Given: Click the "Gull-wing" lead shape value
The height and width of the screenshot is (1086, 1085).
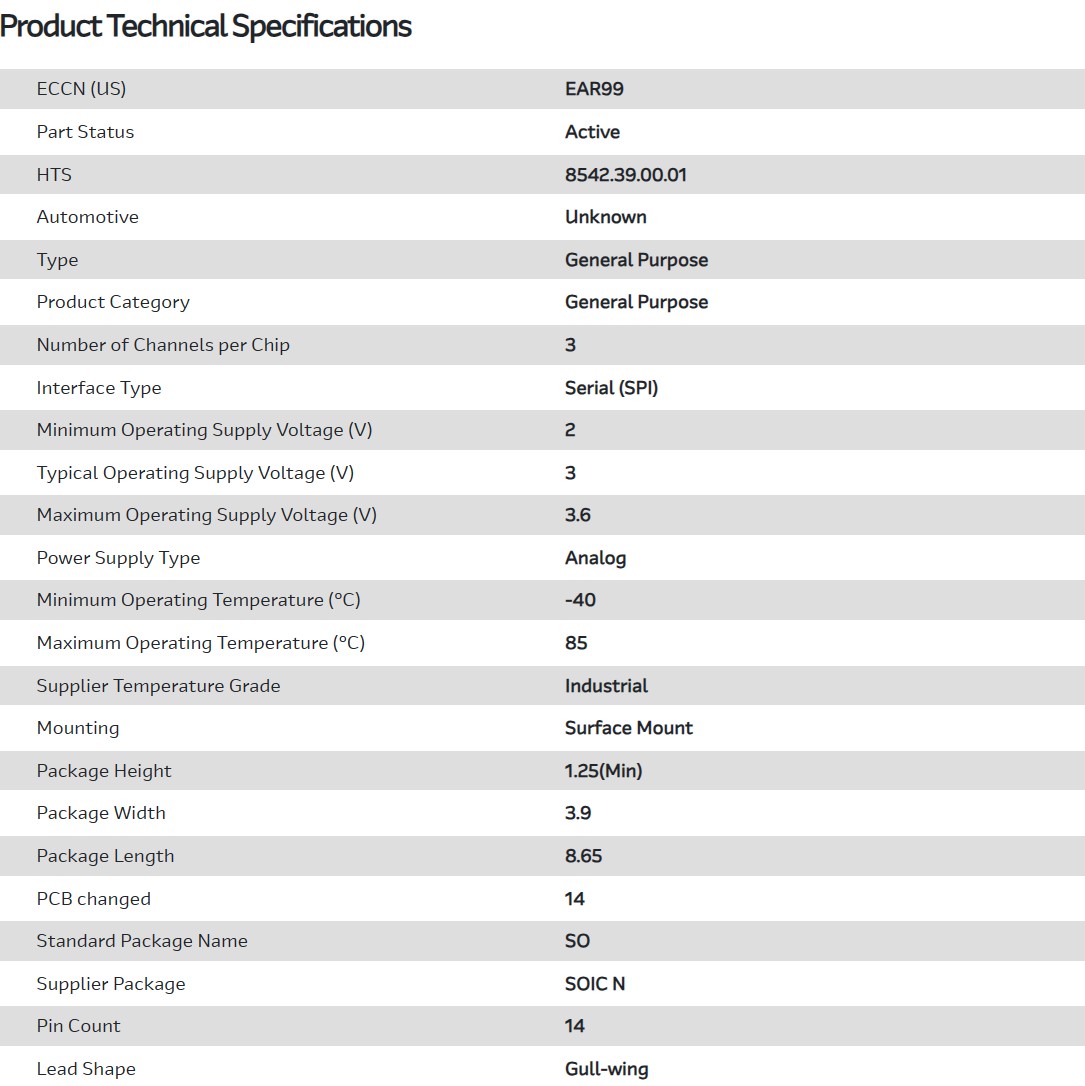Looking at the screenshot, I should point(606,1069).
